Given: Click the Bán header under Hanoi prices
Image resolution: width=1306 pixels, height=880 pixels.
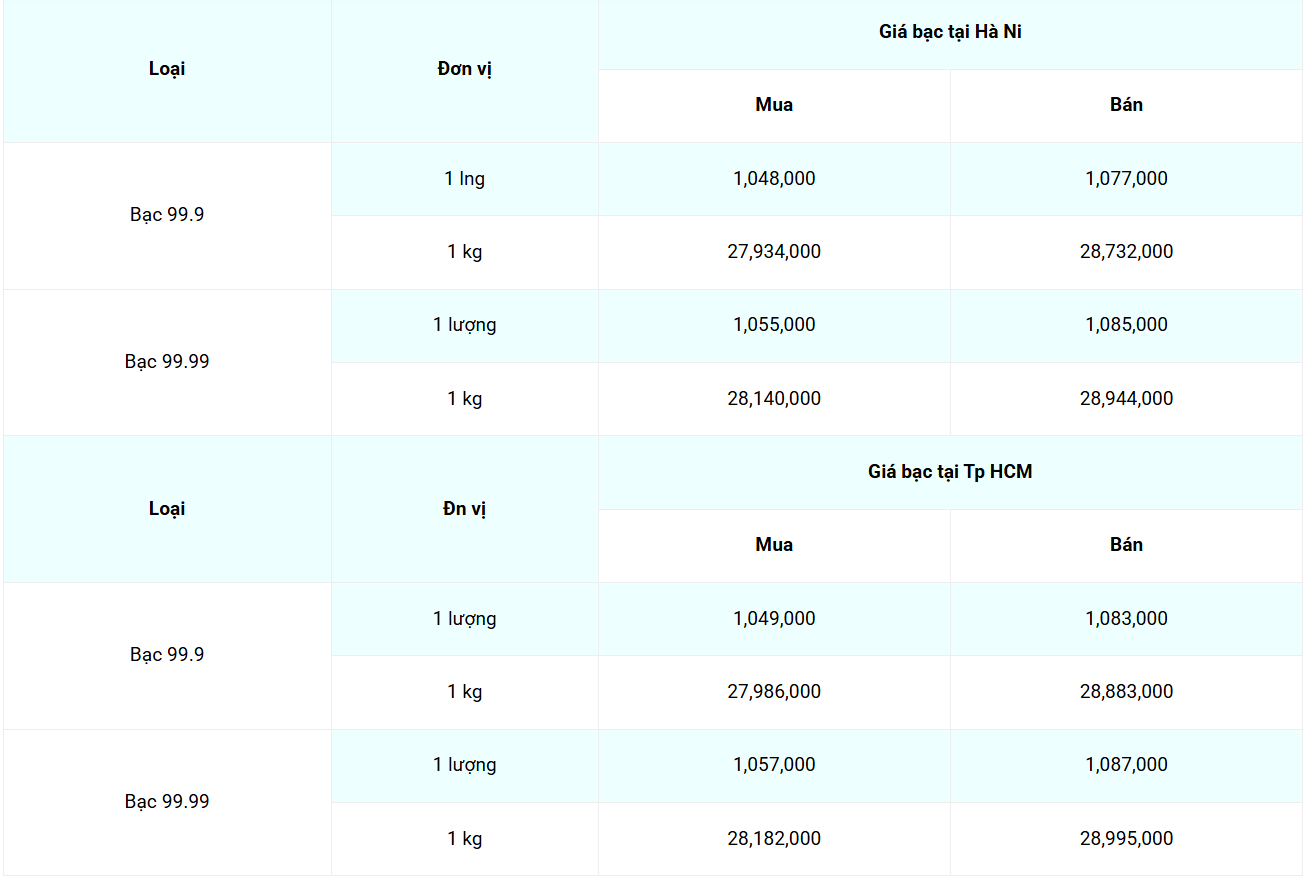Looking at the screenshot, I should click(1126, 105).
